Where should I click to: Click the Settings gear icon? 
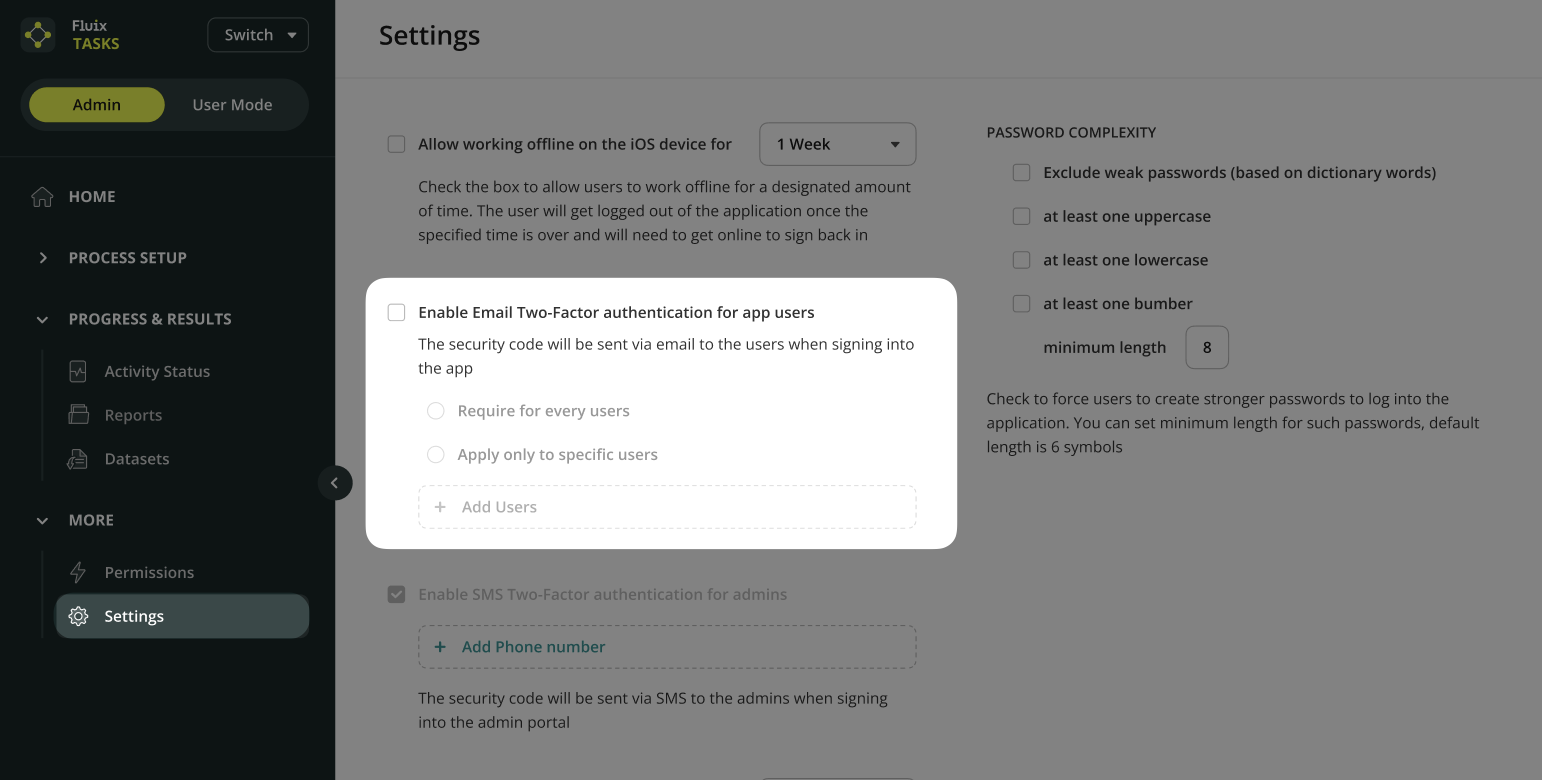coord(78,617)
